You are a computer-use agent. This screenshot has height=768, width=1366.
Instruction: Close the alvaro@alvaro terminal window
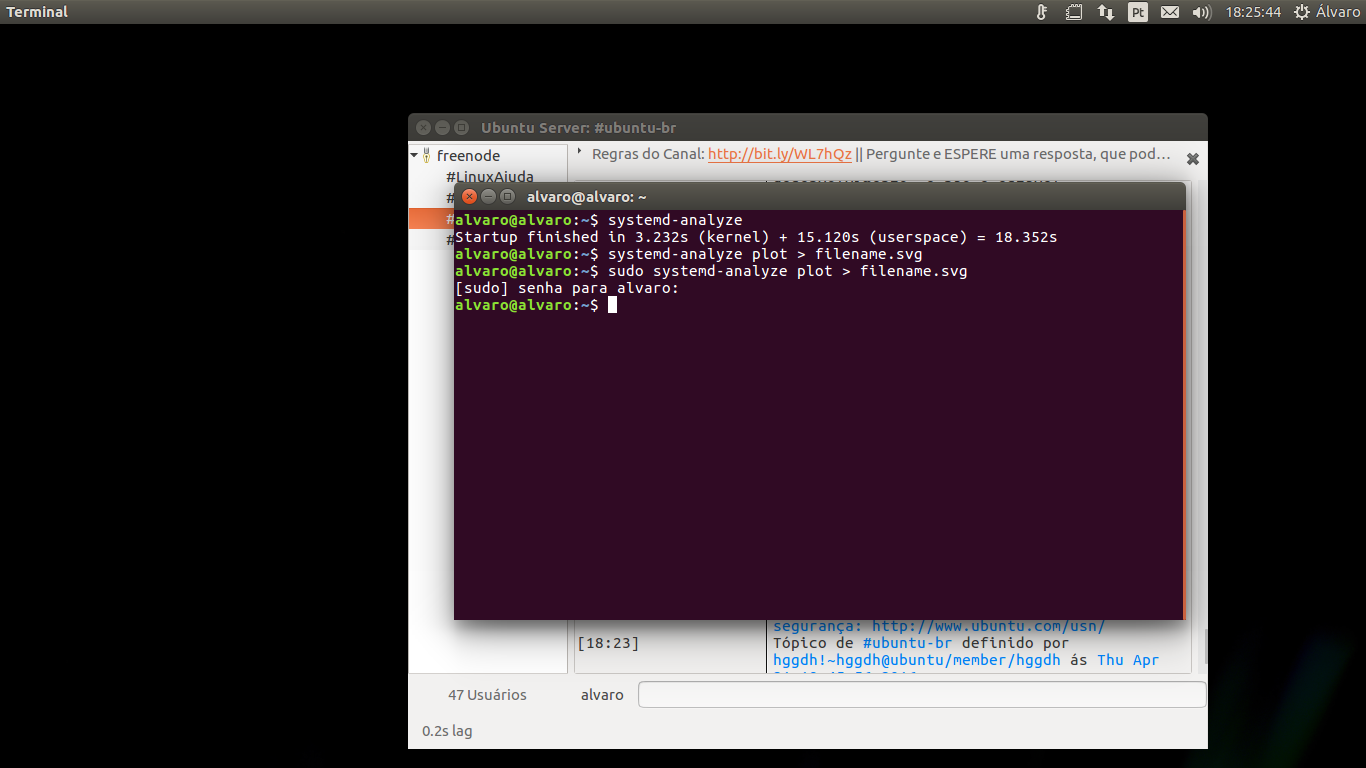pos(469,196)
